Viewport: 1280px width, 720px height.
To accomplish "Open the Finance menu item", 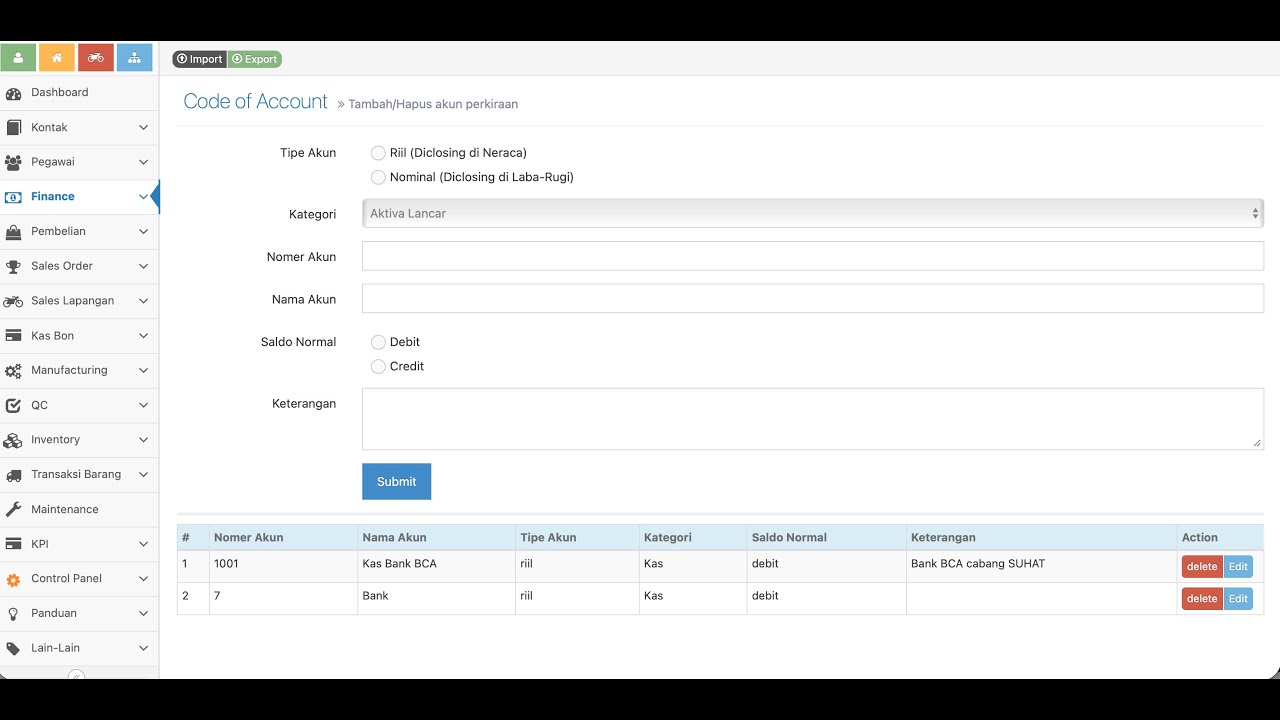I will [x=78, y=197].
